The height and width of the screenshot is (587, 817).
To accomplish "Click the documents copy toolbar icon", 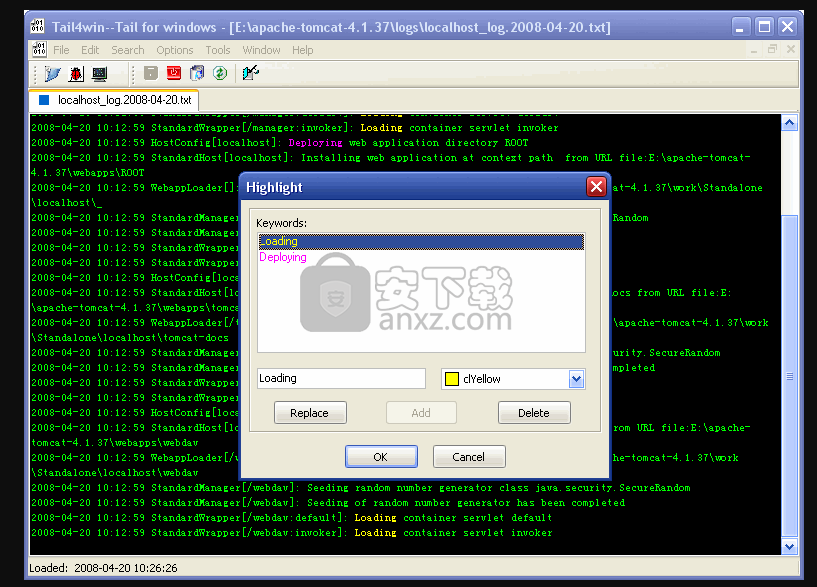I will tap(197, 73).
